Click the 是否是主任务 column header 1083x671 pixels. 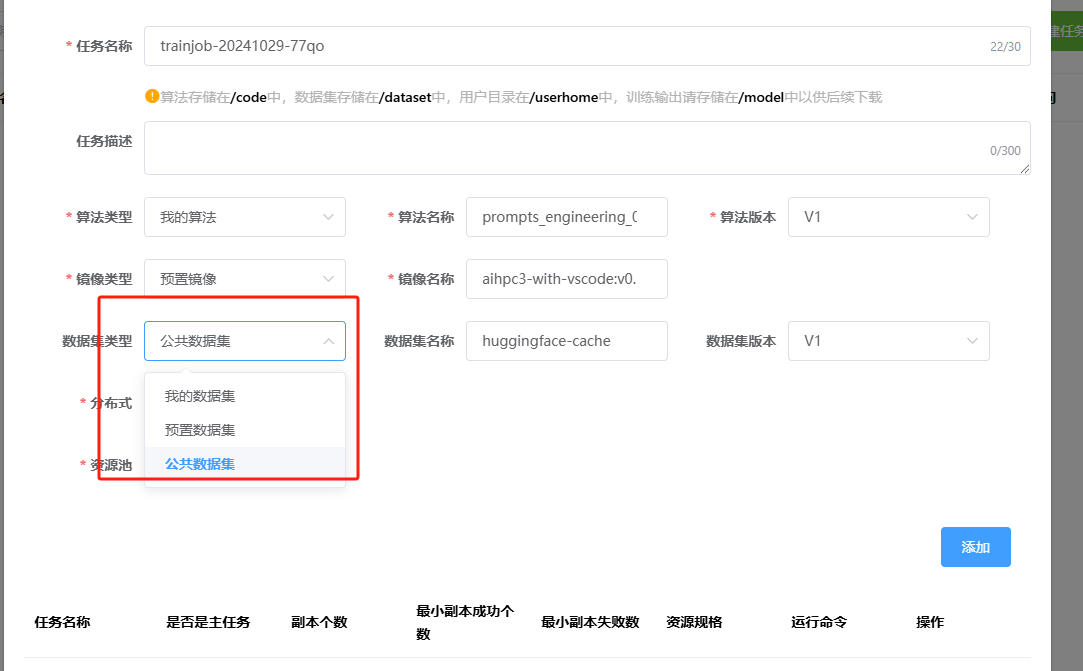point(208,622)
